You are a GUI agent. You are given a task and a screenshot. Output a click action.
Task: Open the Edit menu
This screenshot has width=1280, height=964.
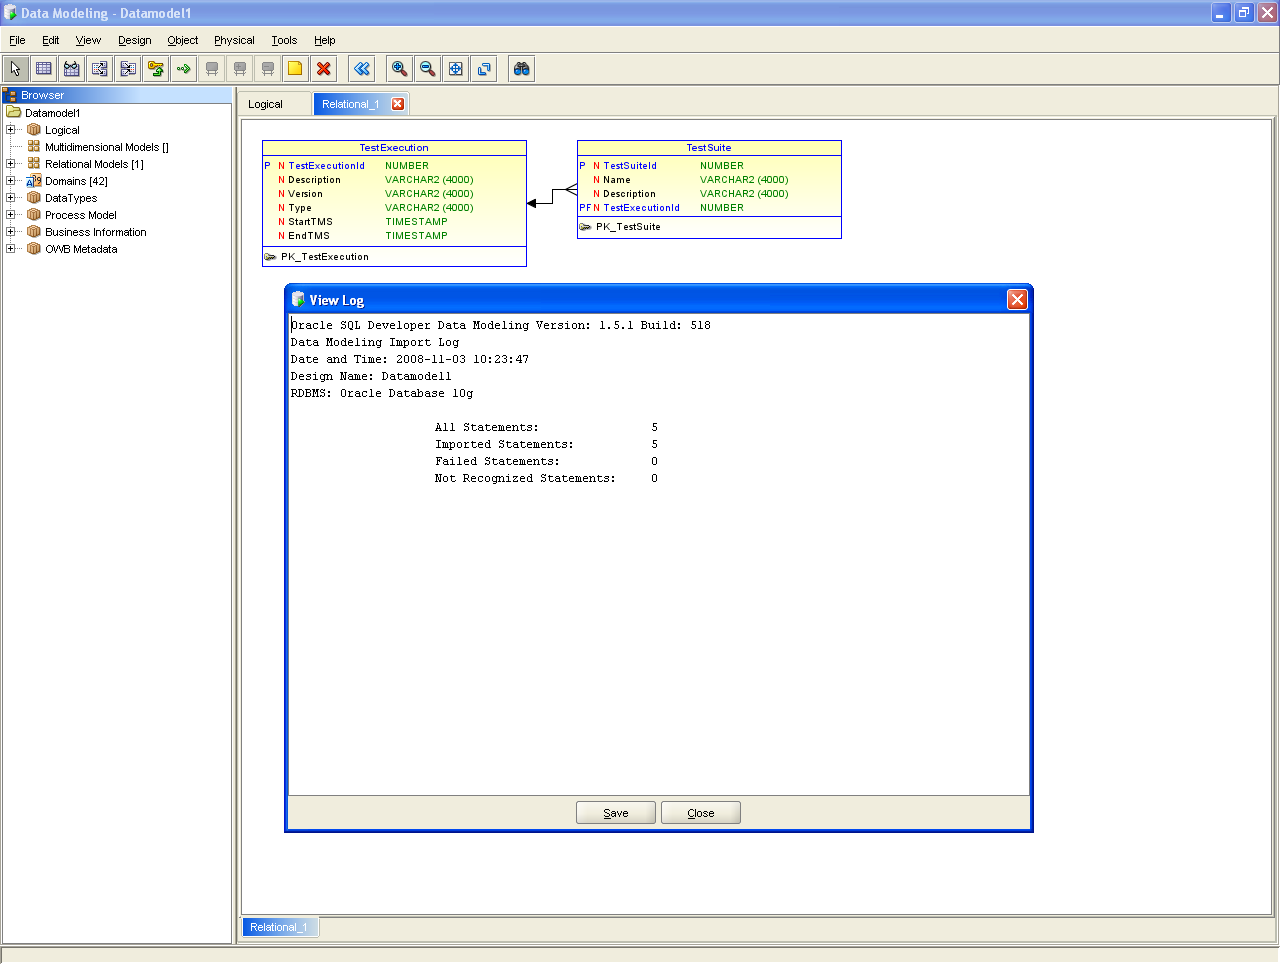(x=50, y=40)
